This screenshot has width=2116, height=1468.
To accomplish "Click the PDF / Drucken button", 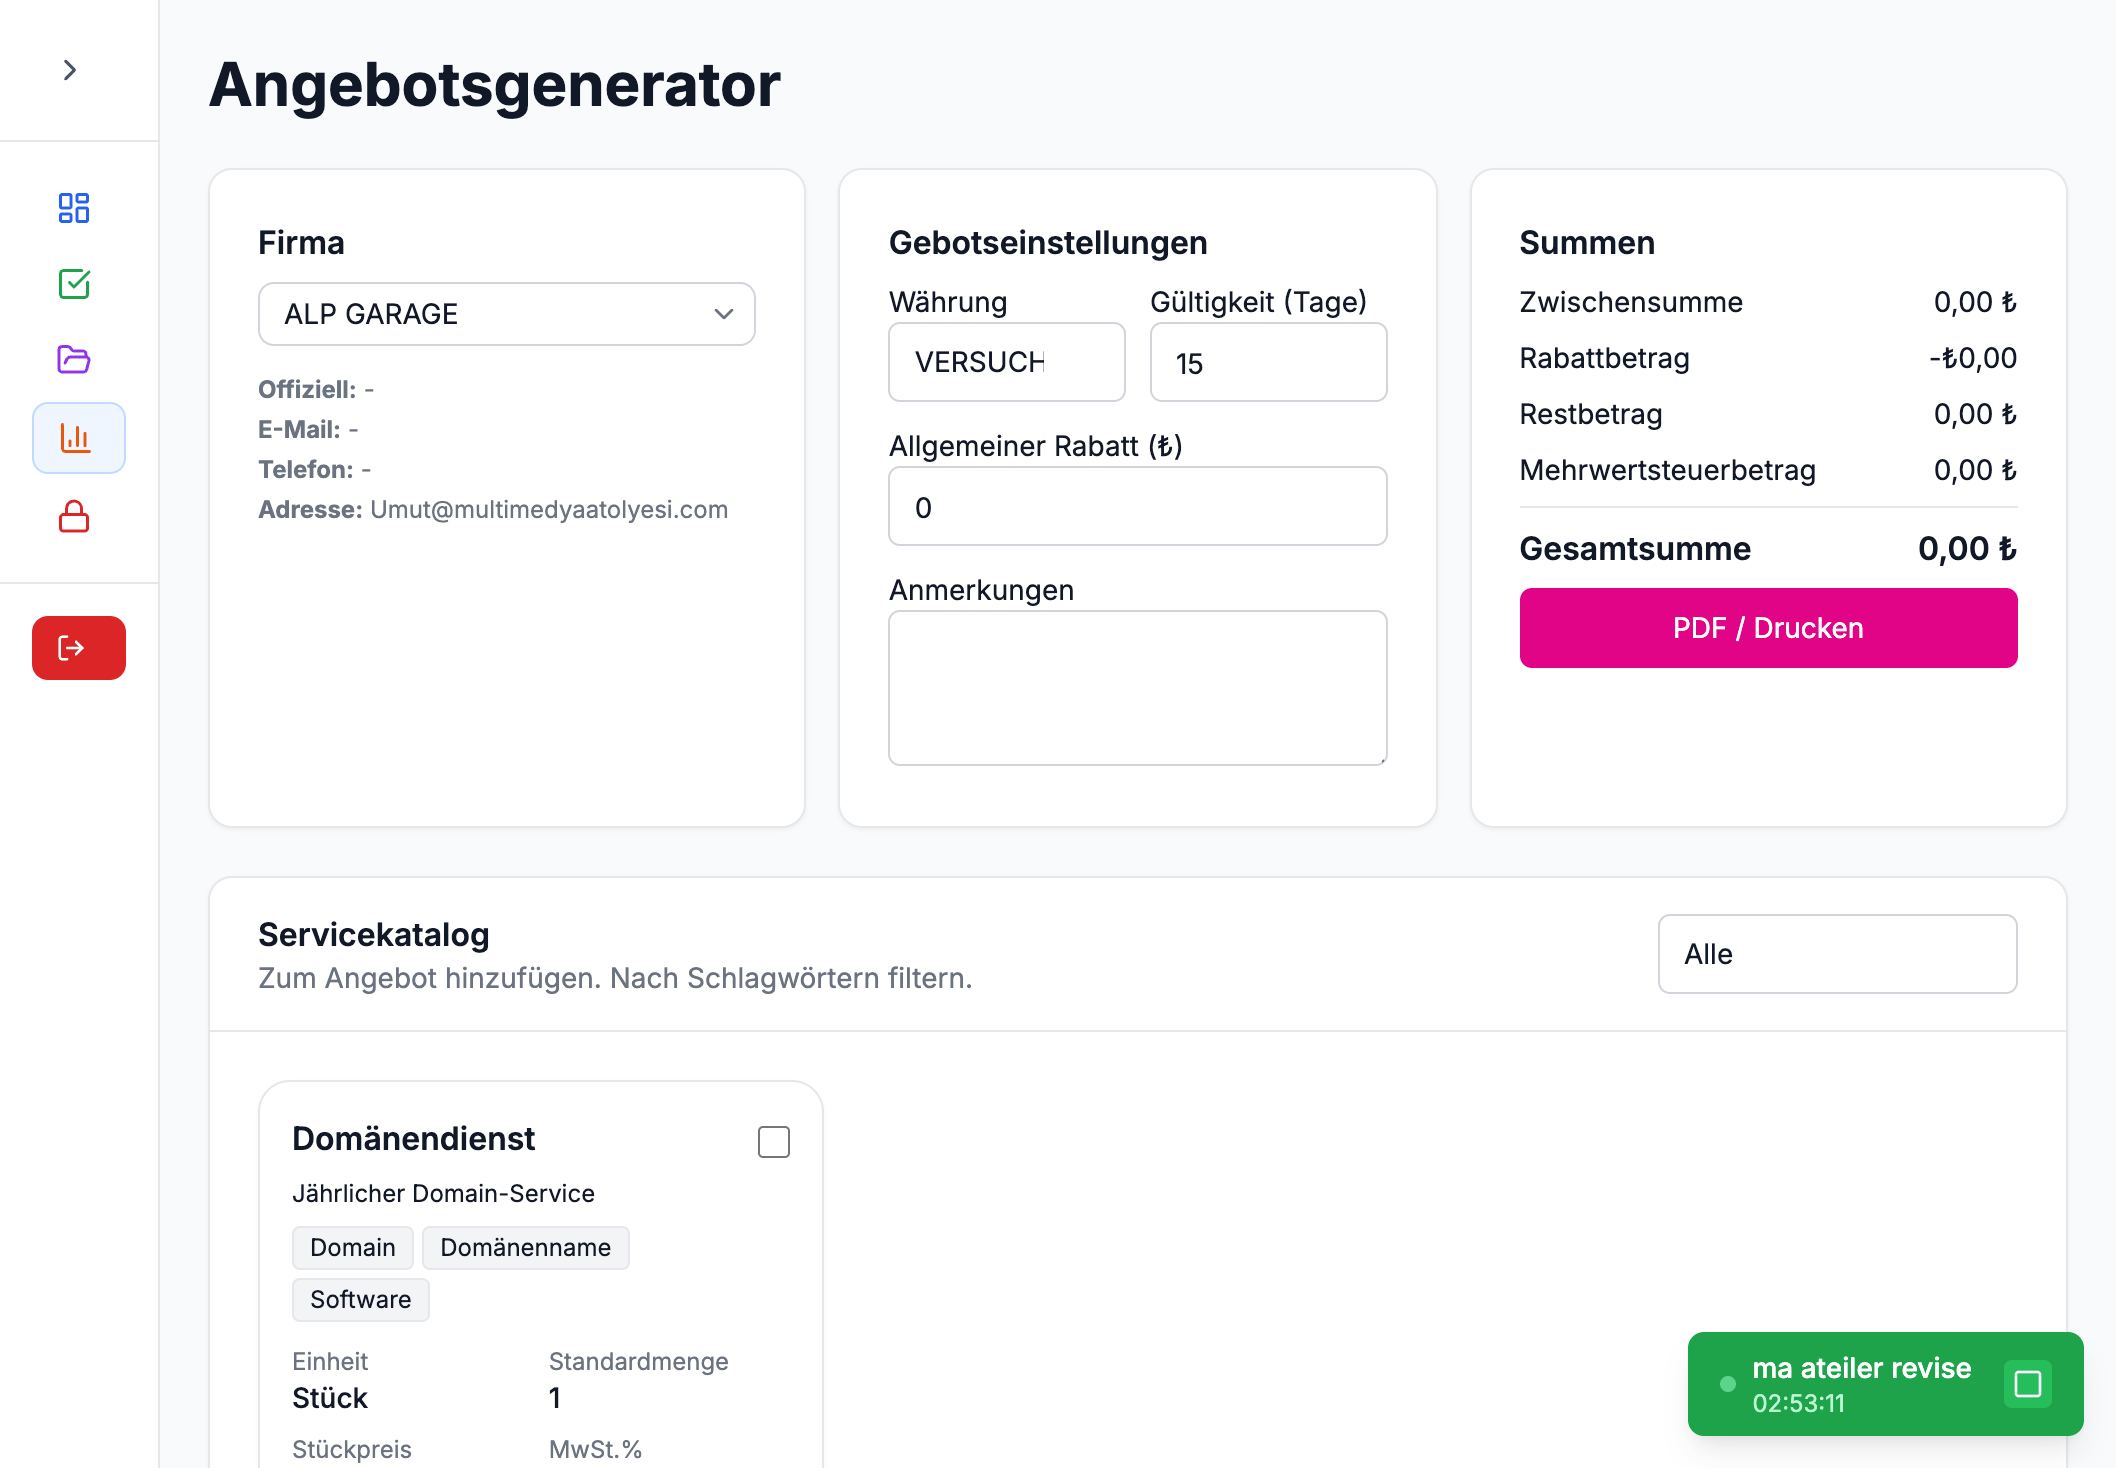I will click(x=1767, y=627).
